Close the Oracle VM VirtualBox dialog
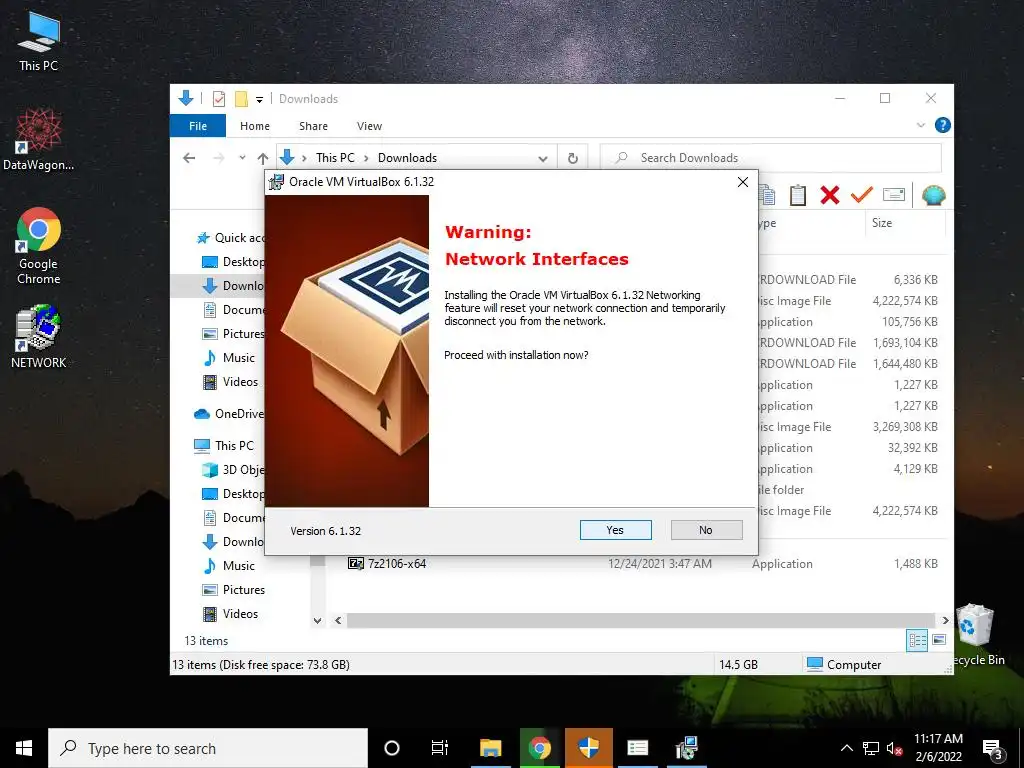Viewport: 1024px width, 768px height. point(743,182)
